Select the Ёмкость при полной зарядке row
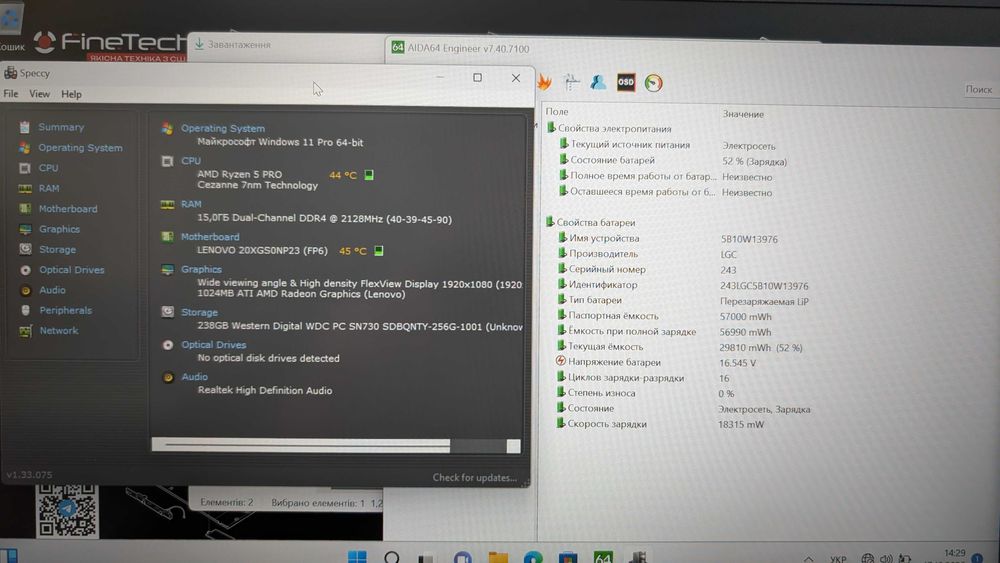The width and height of the screenshot is (1000, 563). point(665,332)
